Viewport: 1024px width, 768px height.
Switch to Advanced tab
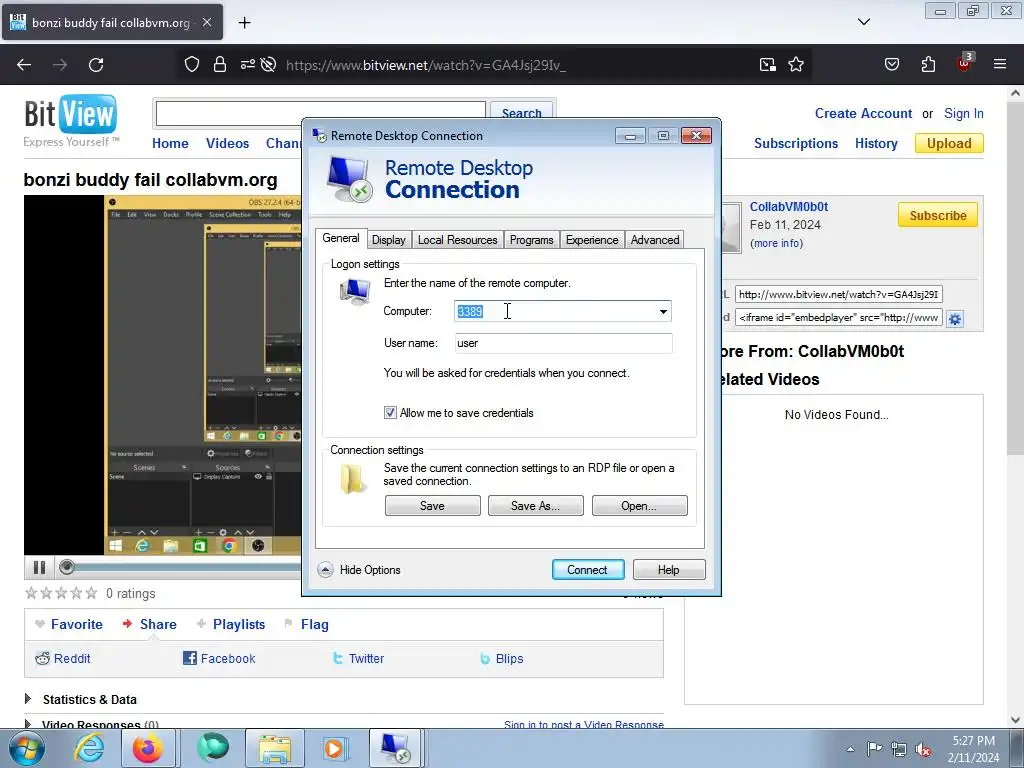654,240
